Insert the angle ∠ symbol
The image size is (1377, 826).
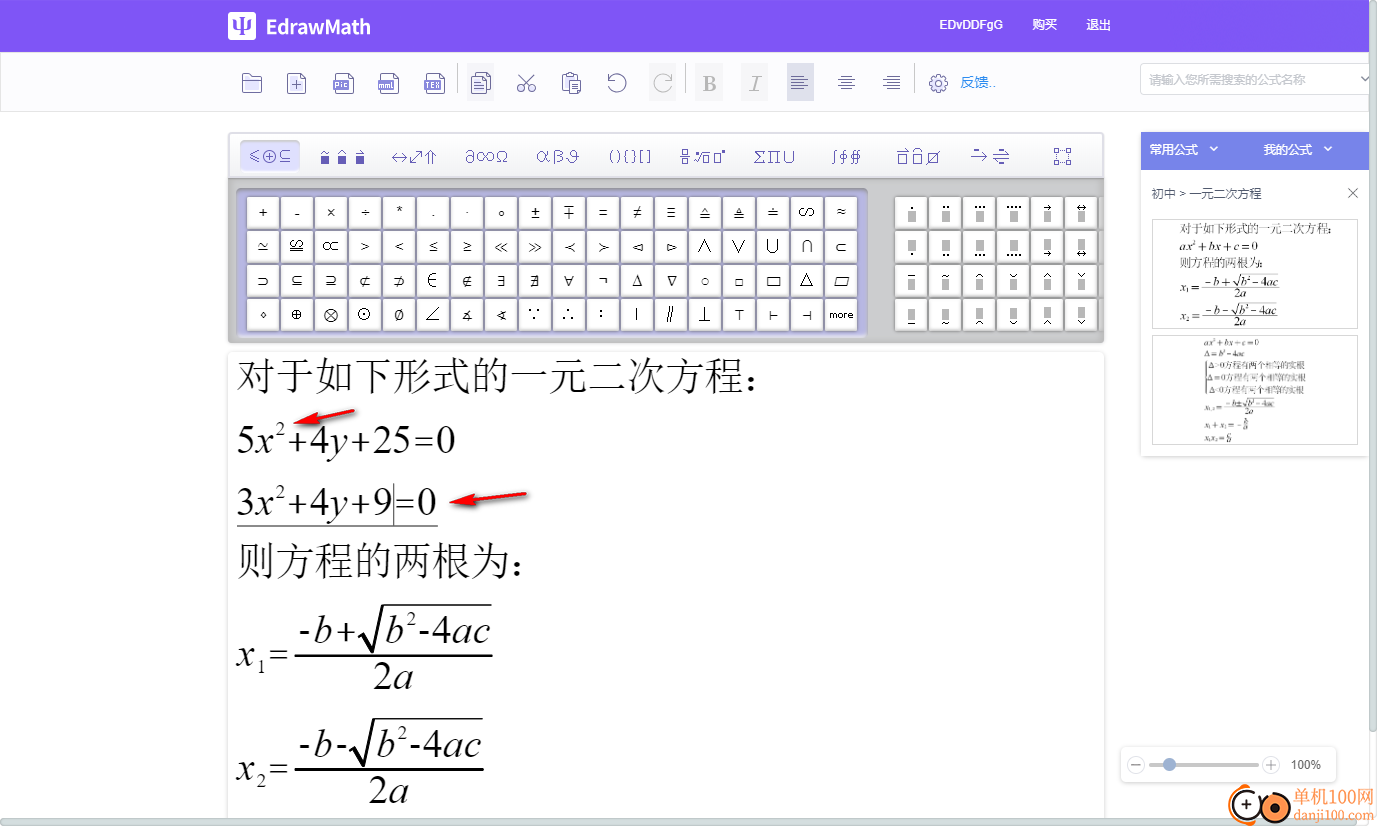pyautogui.click(x=433, y=314)
